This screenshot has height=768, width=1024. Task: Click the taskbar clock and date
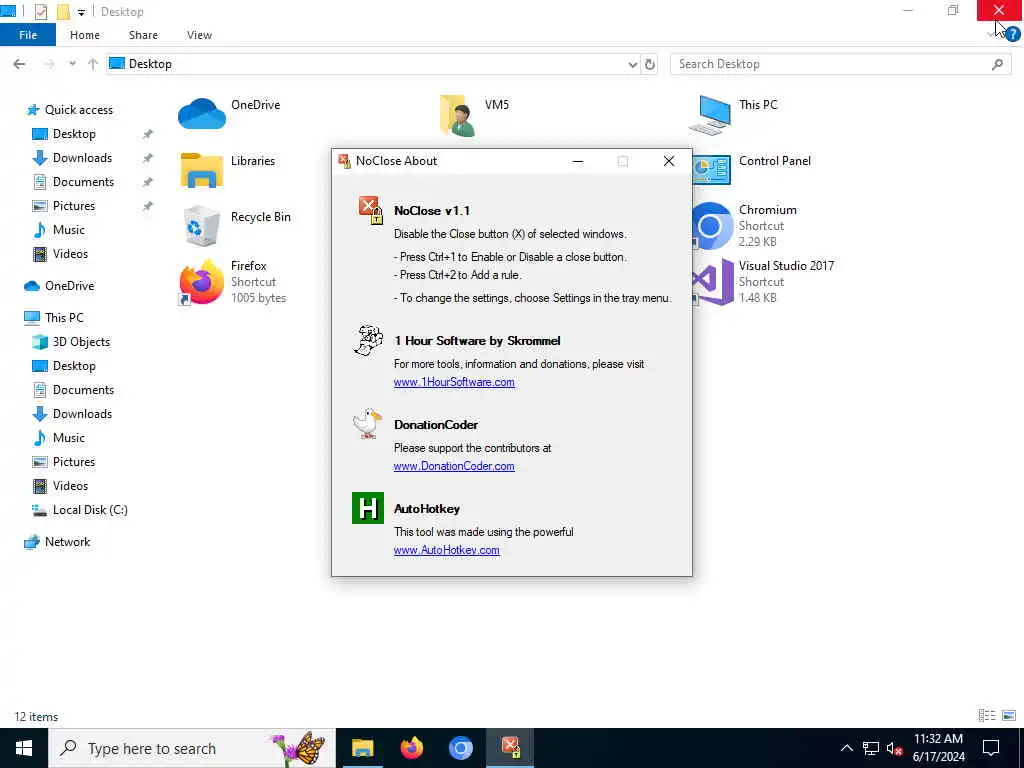[938, 748]
